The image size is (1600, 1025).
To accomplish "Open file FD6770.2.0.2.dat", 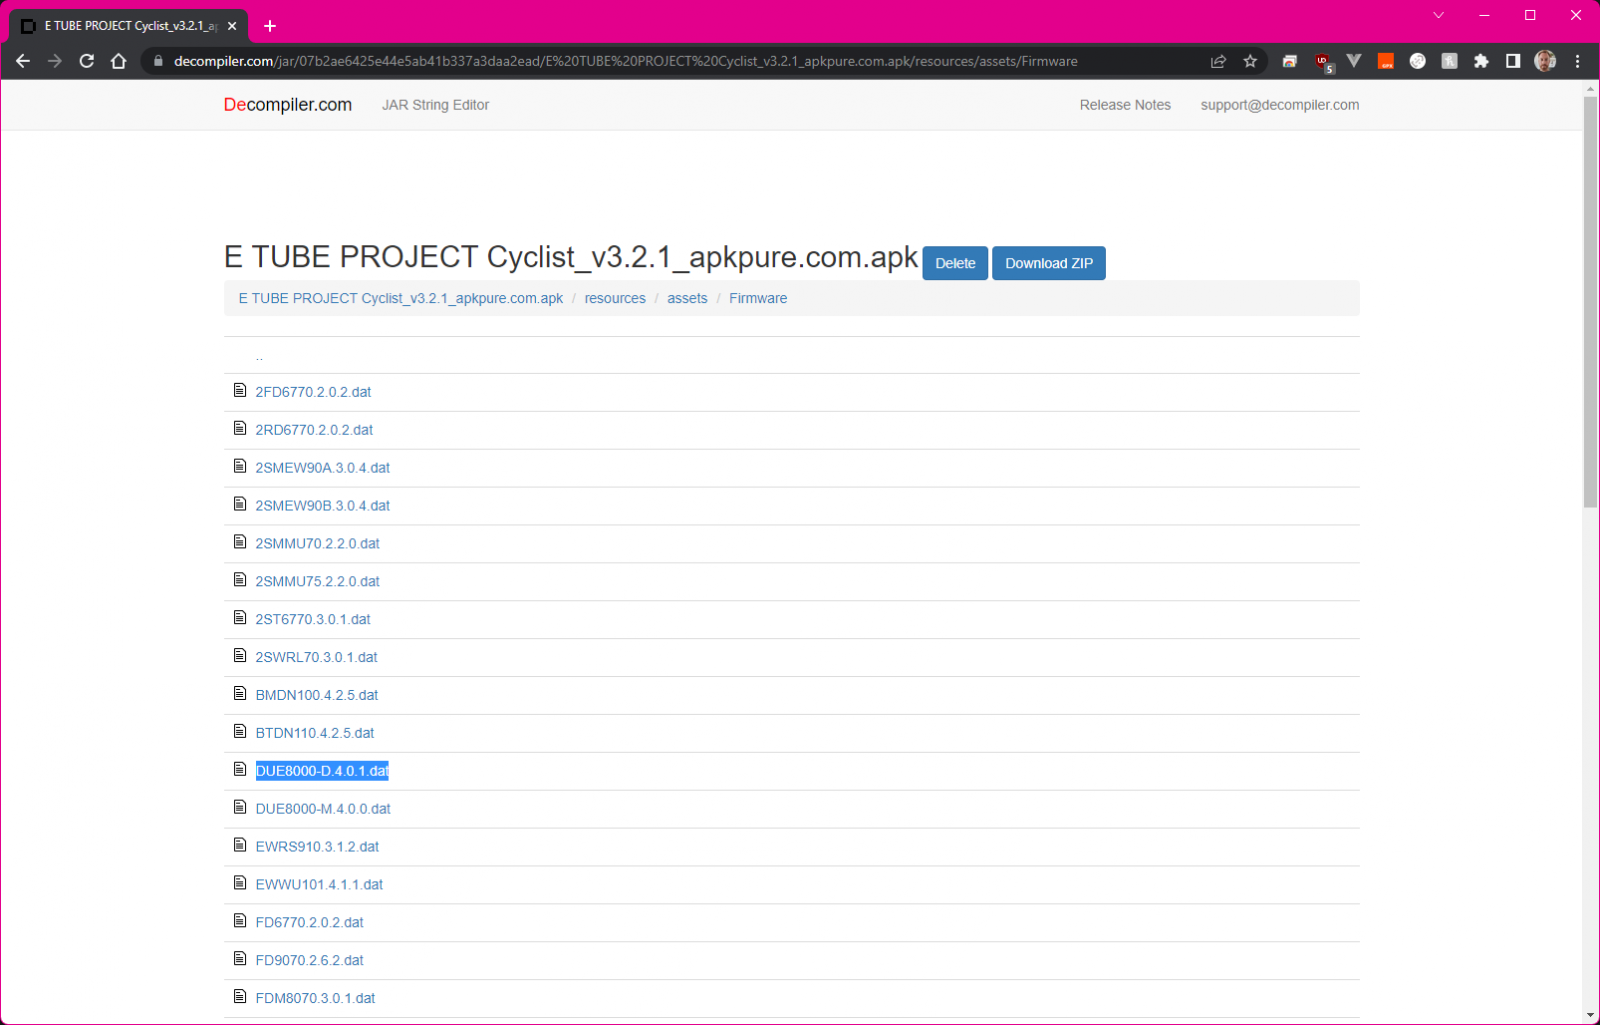I will click(310, 923).
